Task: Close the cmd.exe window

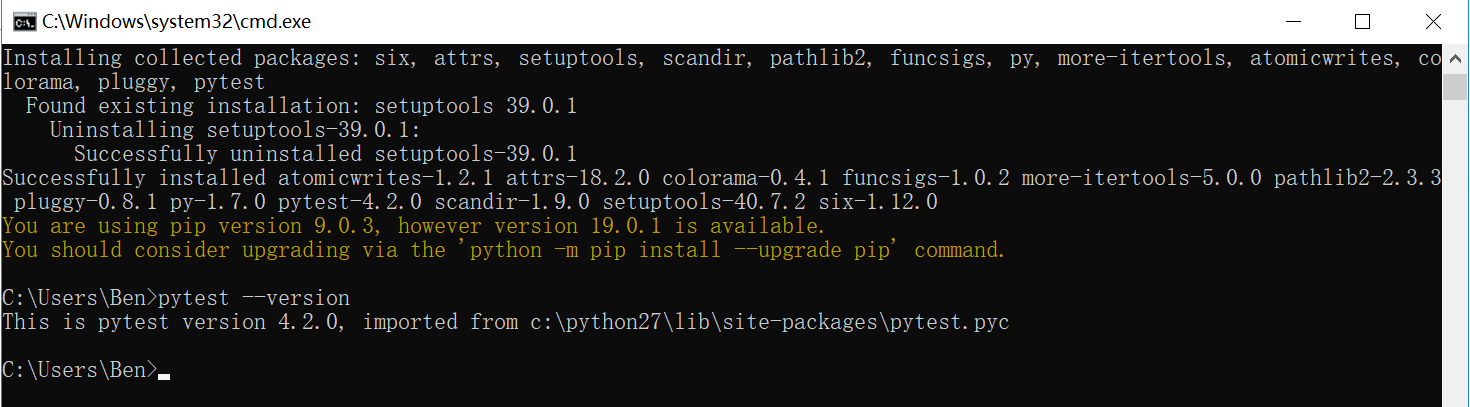Action: click(1432, 21)
